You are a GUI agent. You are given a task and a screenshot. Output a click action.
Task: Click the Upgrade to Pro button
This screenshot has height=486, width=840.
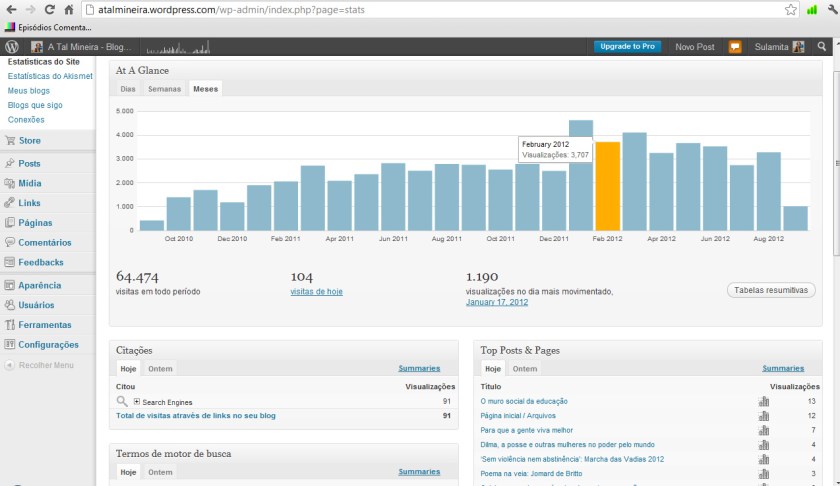[627, 47]
